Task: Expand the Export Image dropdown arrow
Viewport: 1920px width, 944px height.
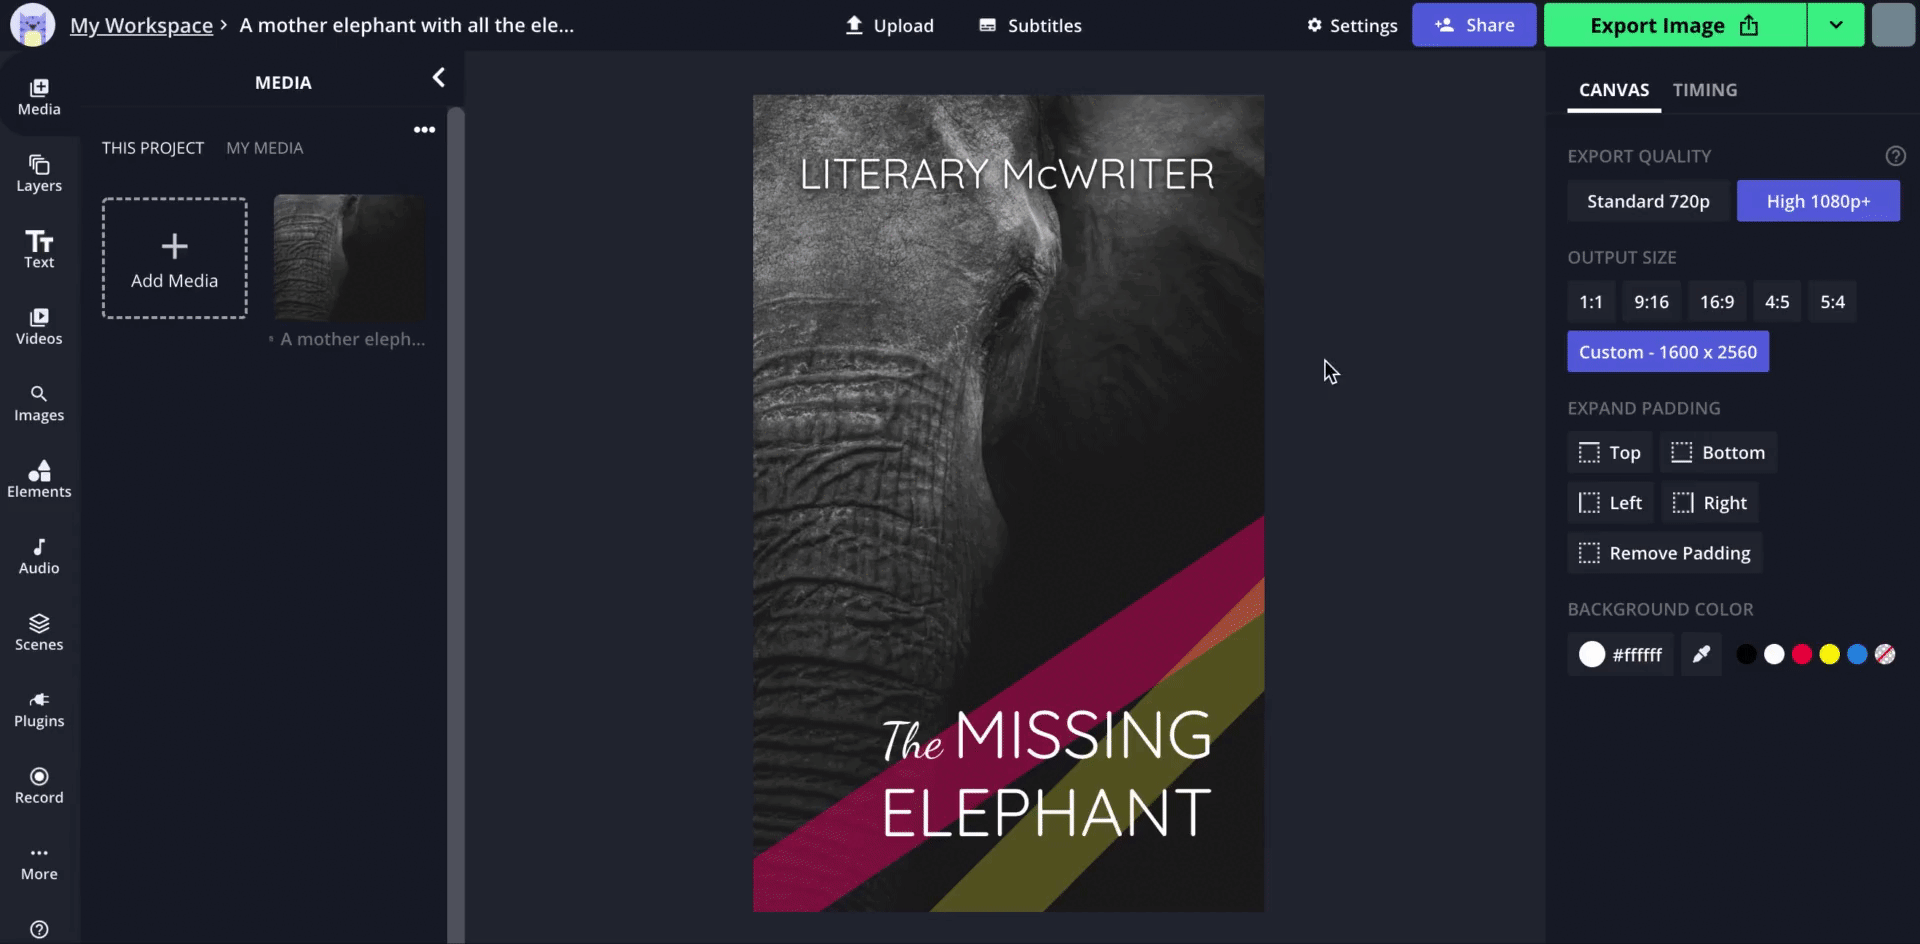Action: pos(1835,25)
